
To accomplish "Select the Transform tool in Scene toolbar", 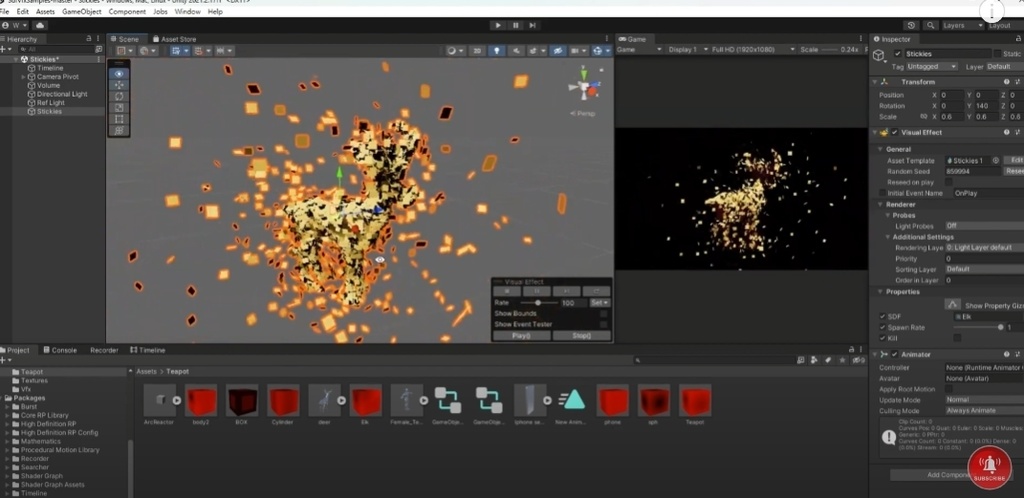I will pos(119,131).
